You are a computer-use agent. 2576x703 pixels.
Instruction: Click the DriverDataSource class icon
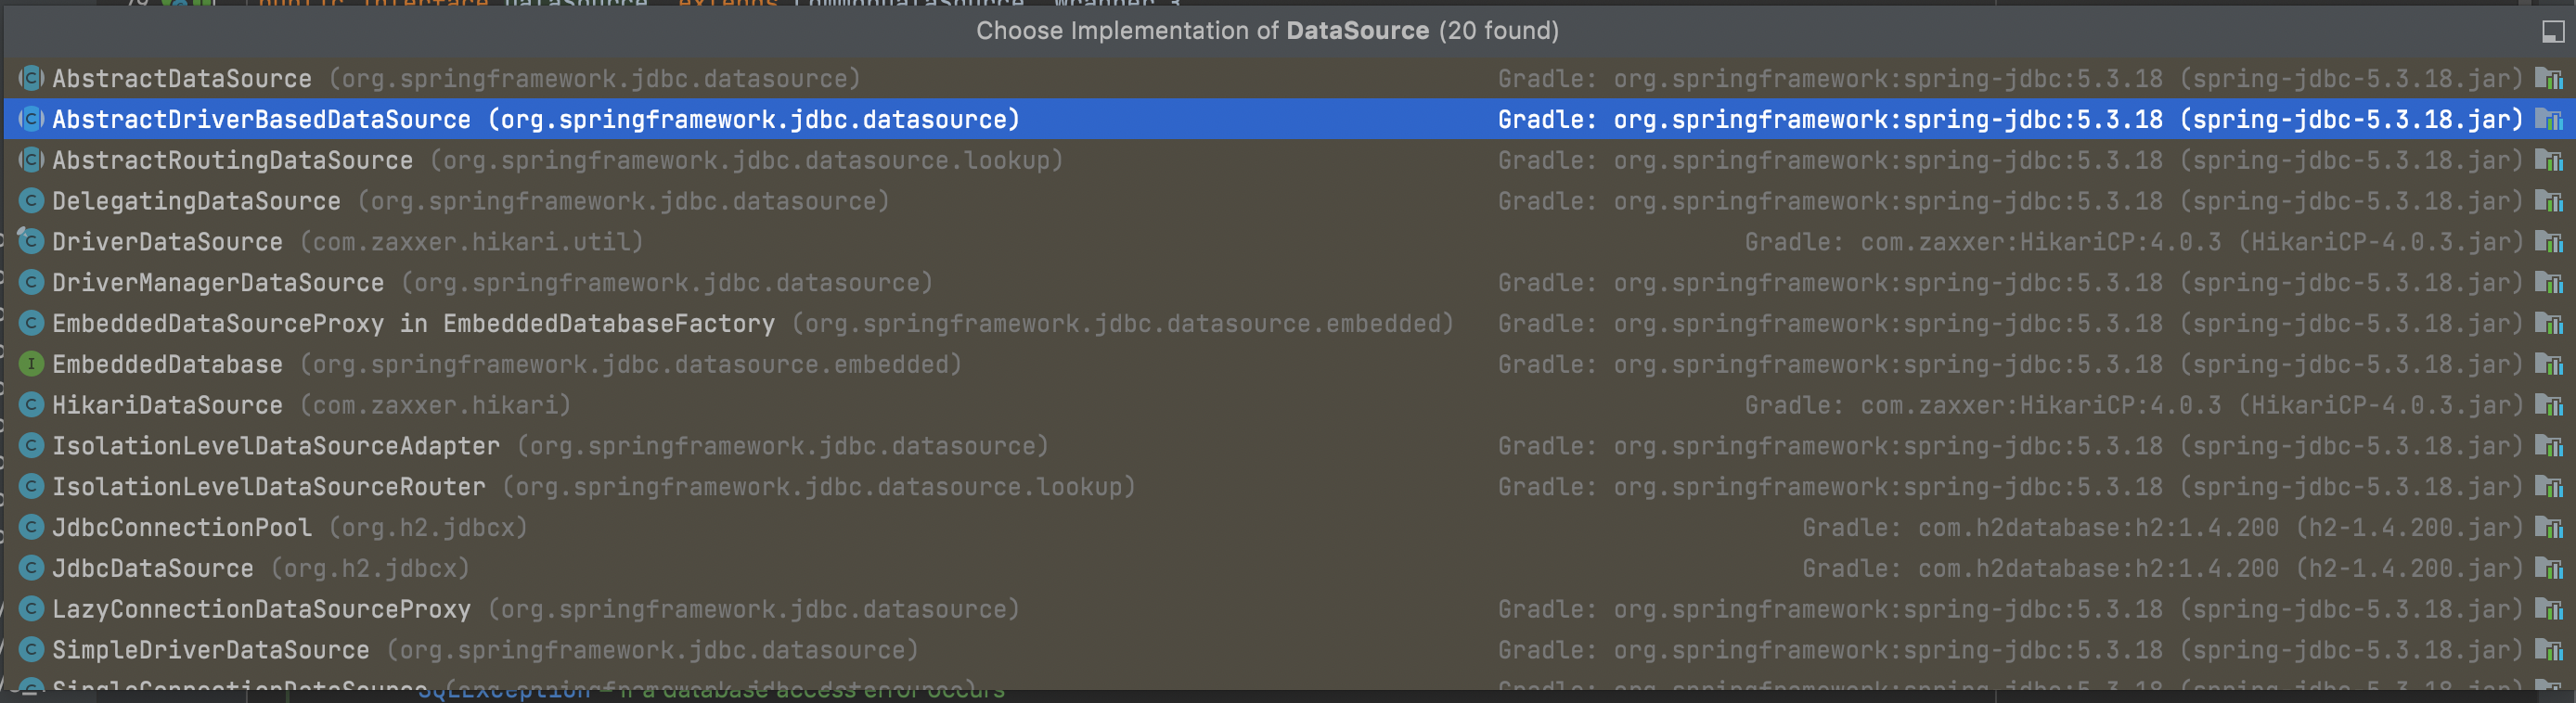coord(31,242)
